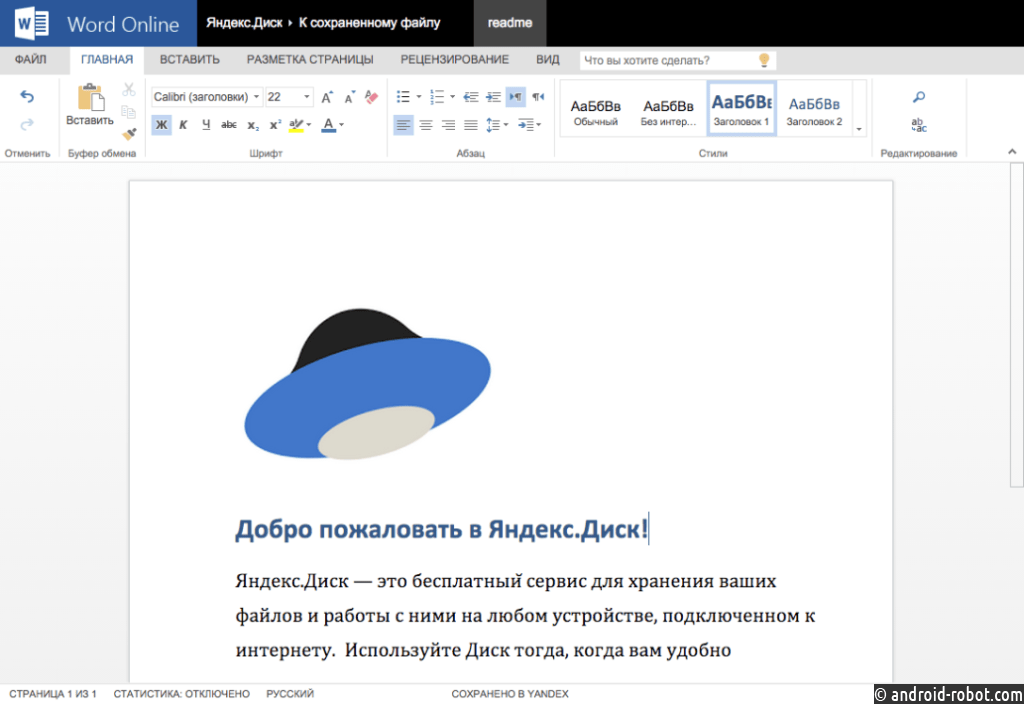Open special indent options dropdown
The height and width of the screenshot is (704, 1024).
click(530, 125)
